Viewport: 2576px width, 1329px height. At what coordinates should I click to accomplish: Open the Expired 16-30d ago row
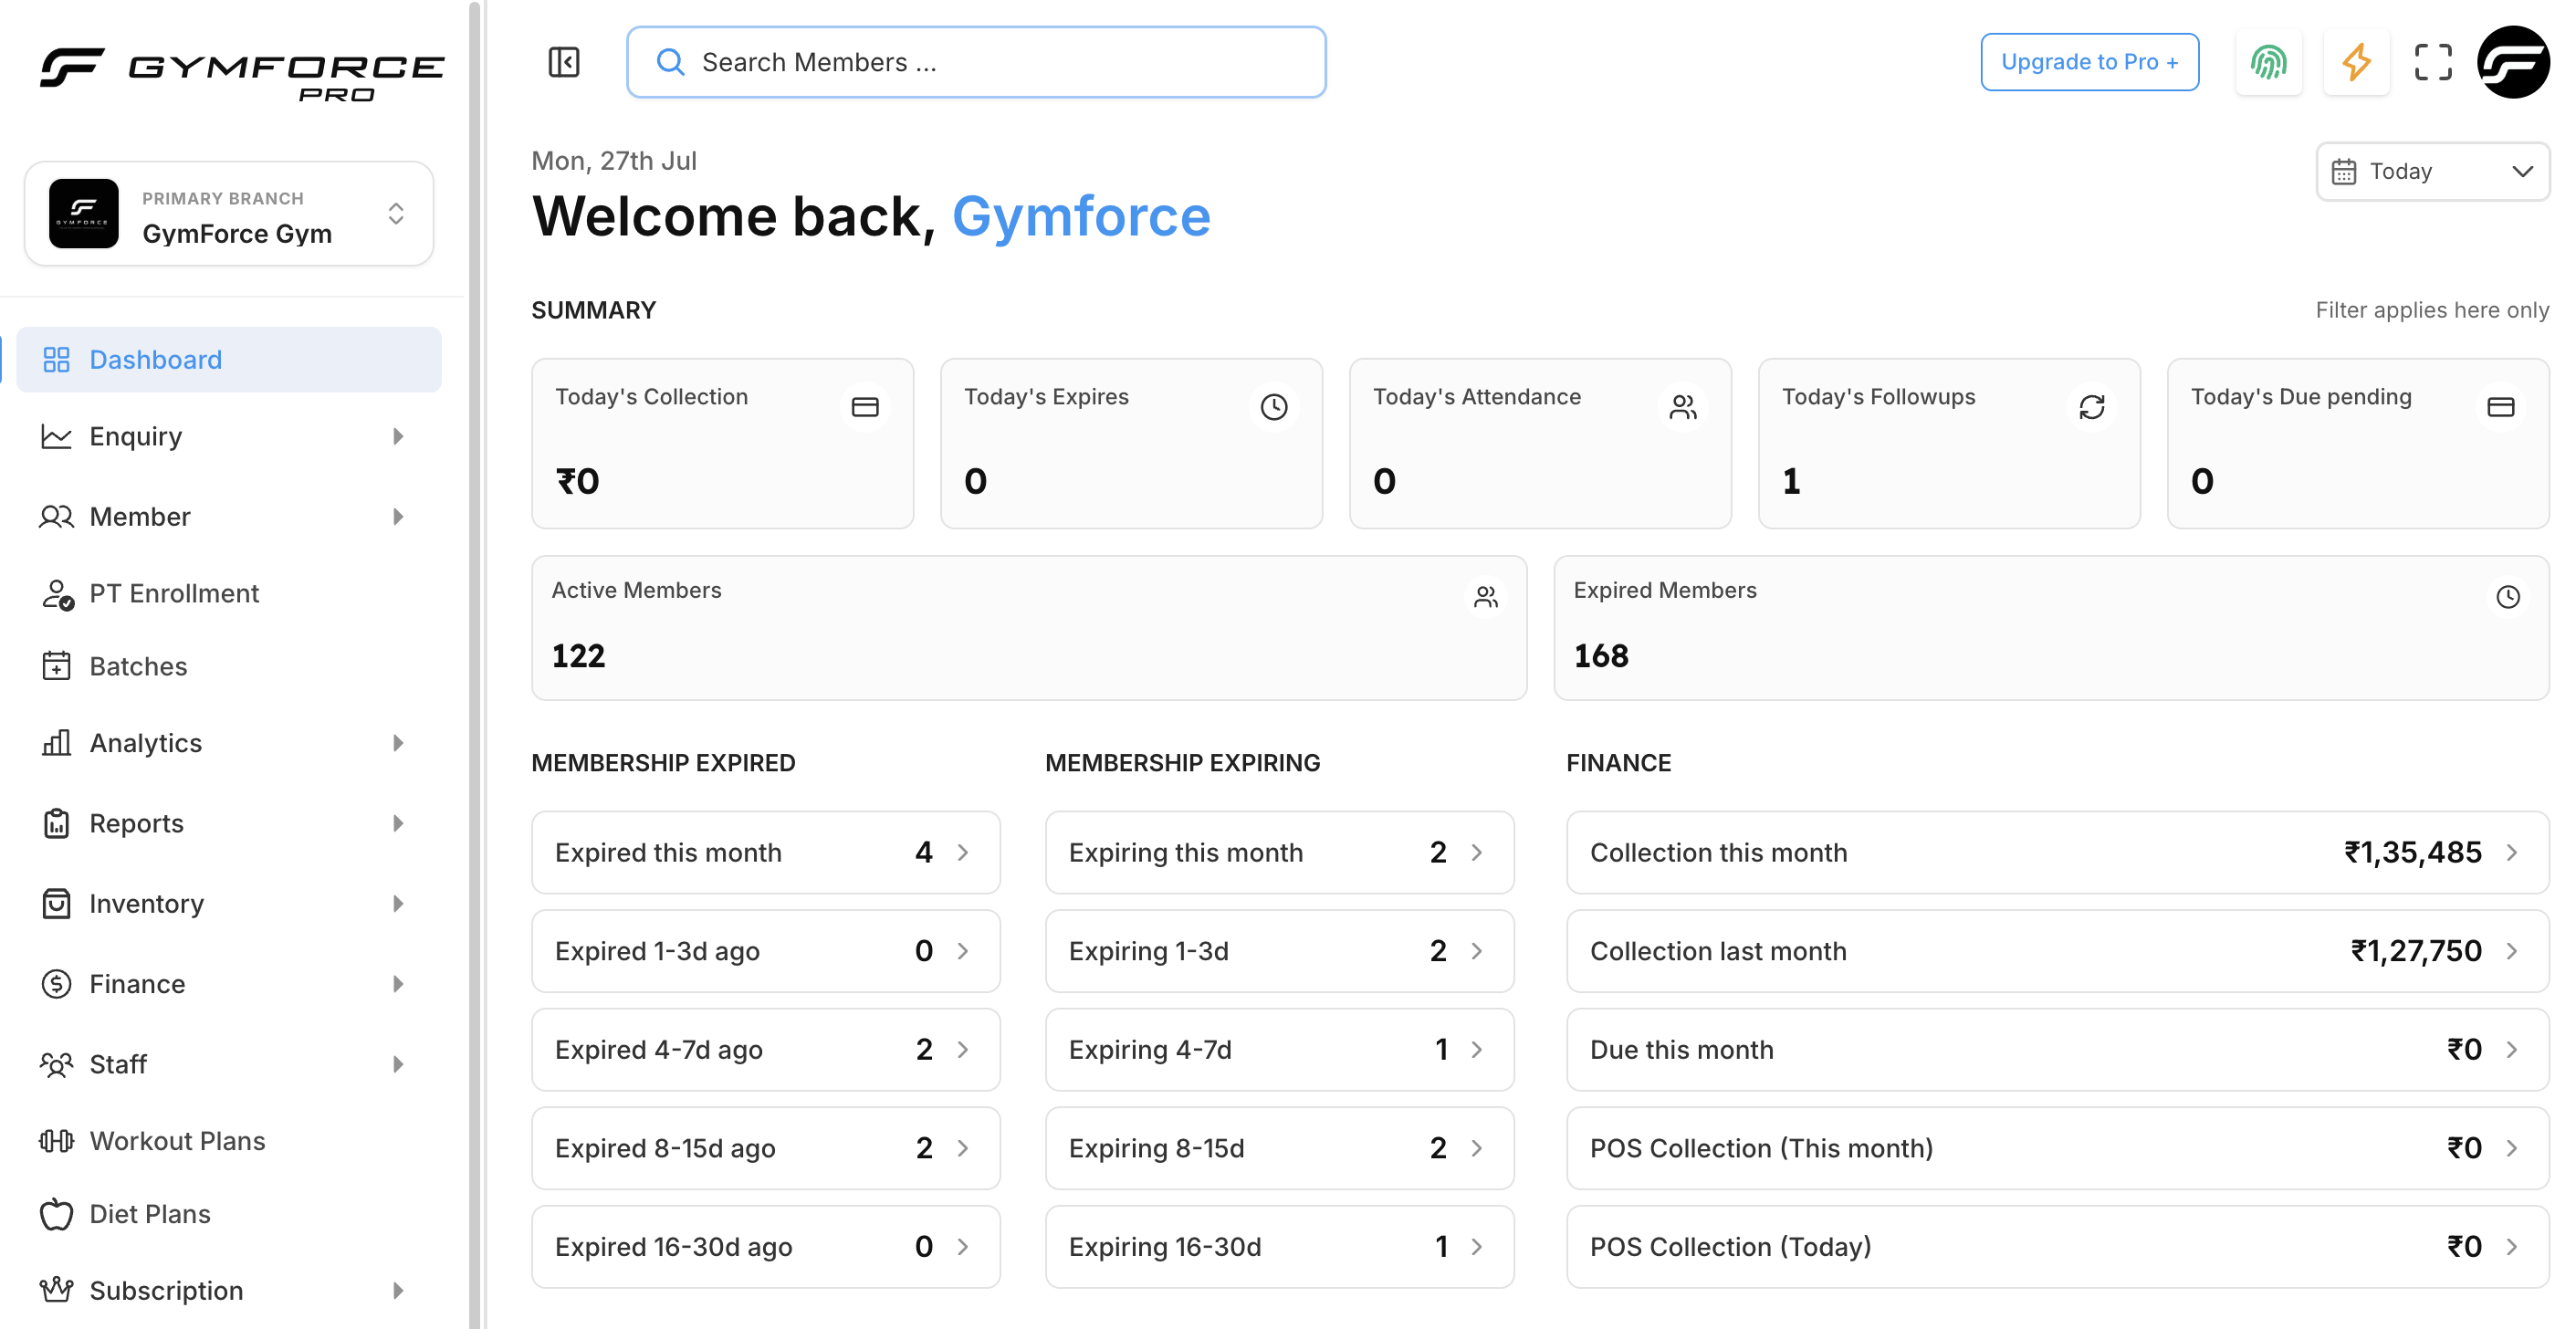pyautogui.click(x=765, y=1246)
